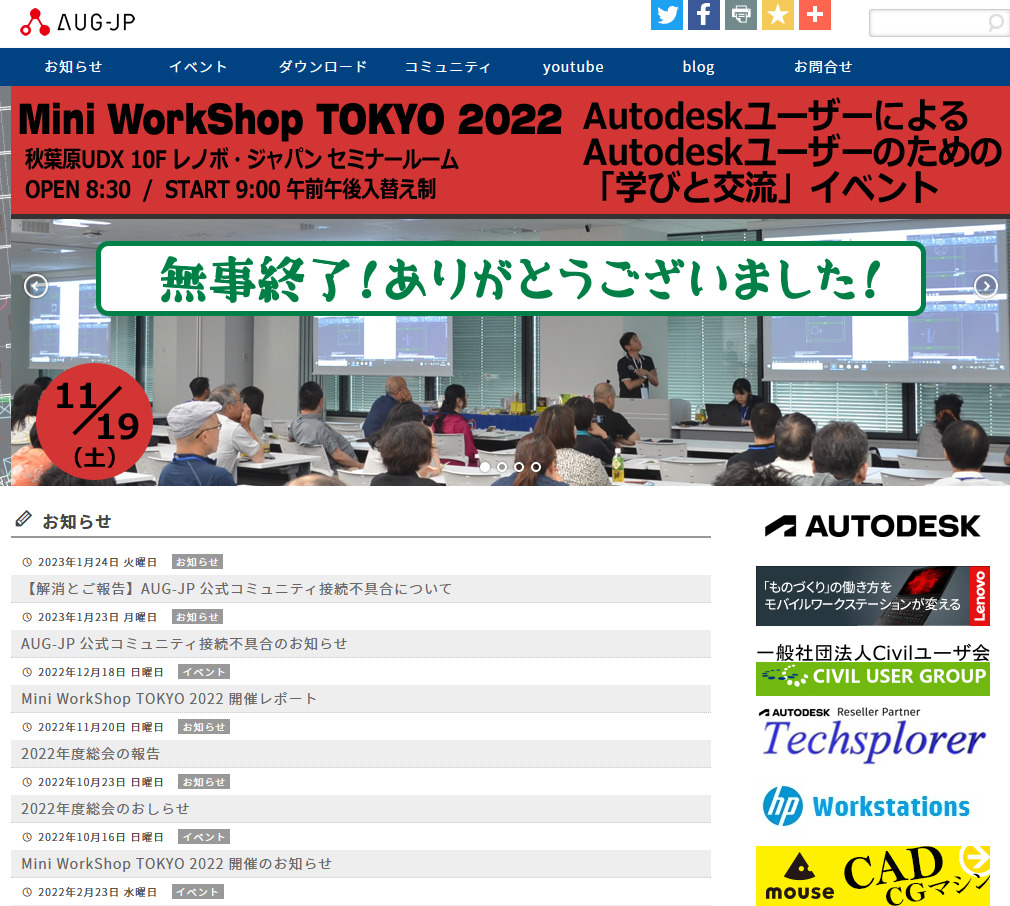The width and height of the screenshot is (1010, 906).
Task: Open the ダウンロード navigation menu
Action: coord(323,67)
